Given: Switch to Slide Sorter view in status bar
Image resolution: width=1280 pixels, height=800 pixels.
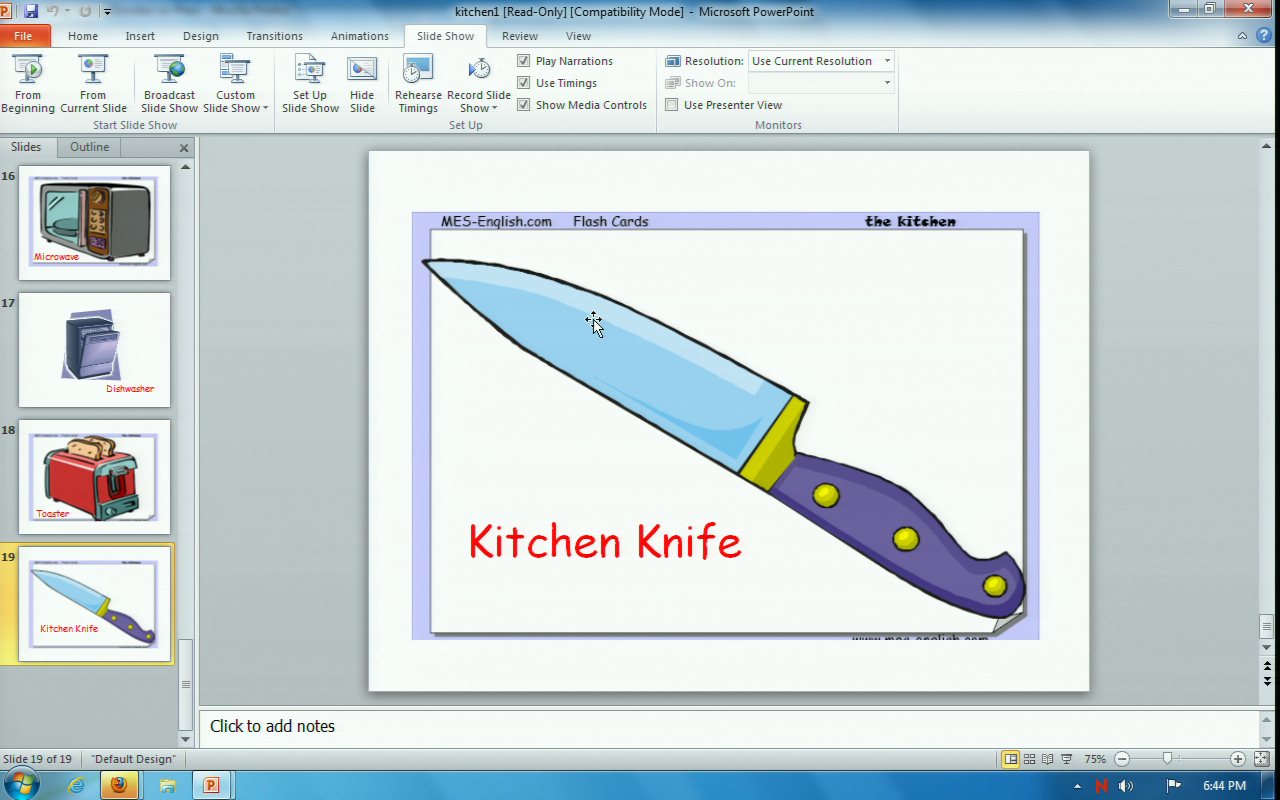Looking at the screenshot, I should click(x=1029, y=759).
